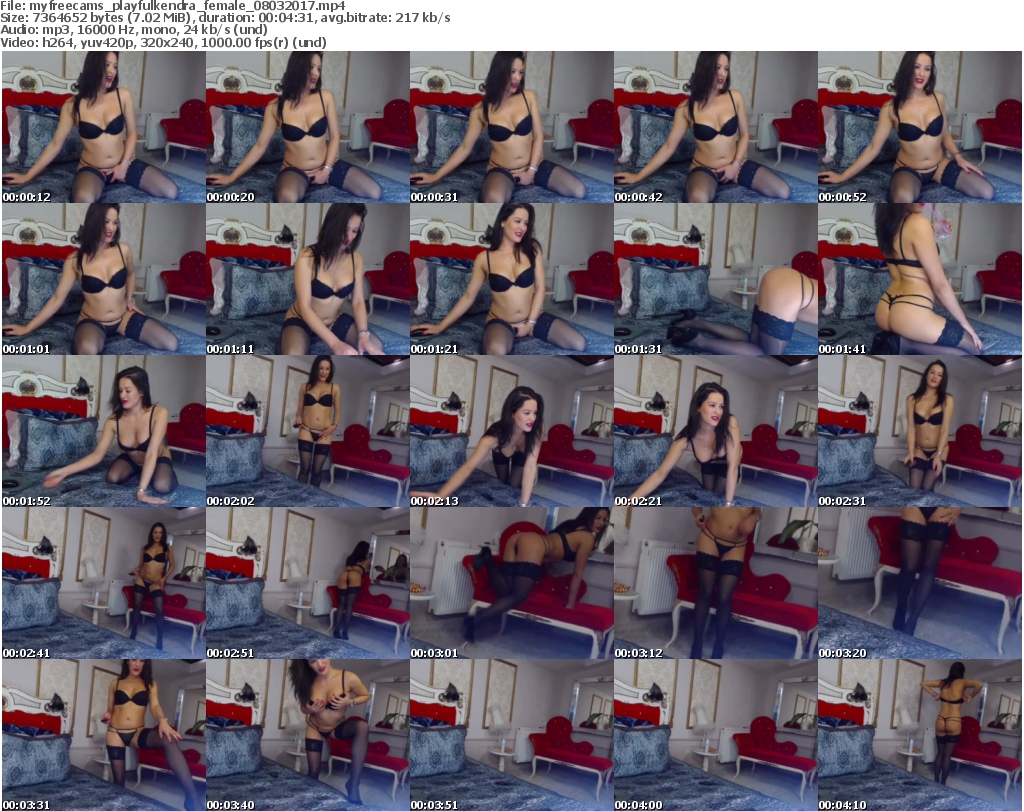Open the frame thumbnail stamped 00:02:41

coord(104,584)
